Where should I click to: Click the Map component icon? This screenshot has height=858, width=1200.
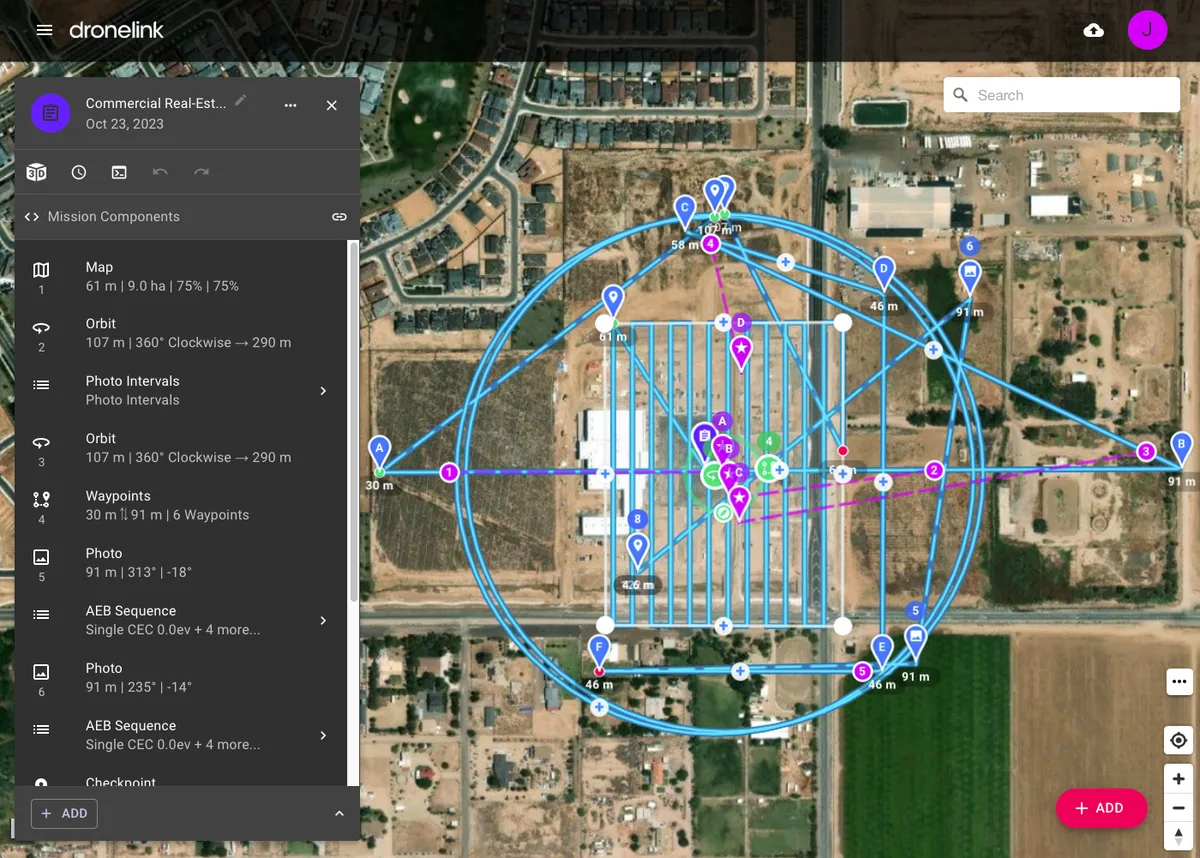click(x=41, y=270)
